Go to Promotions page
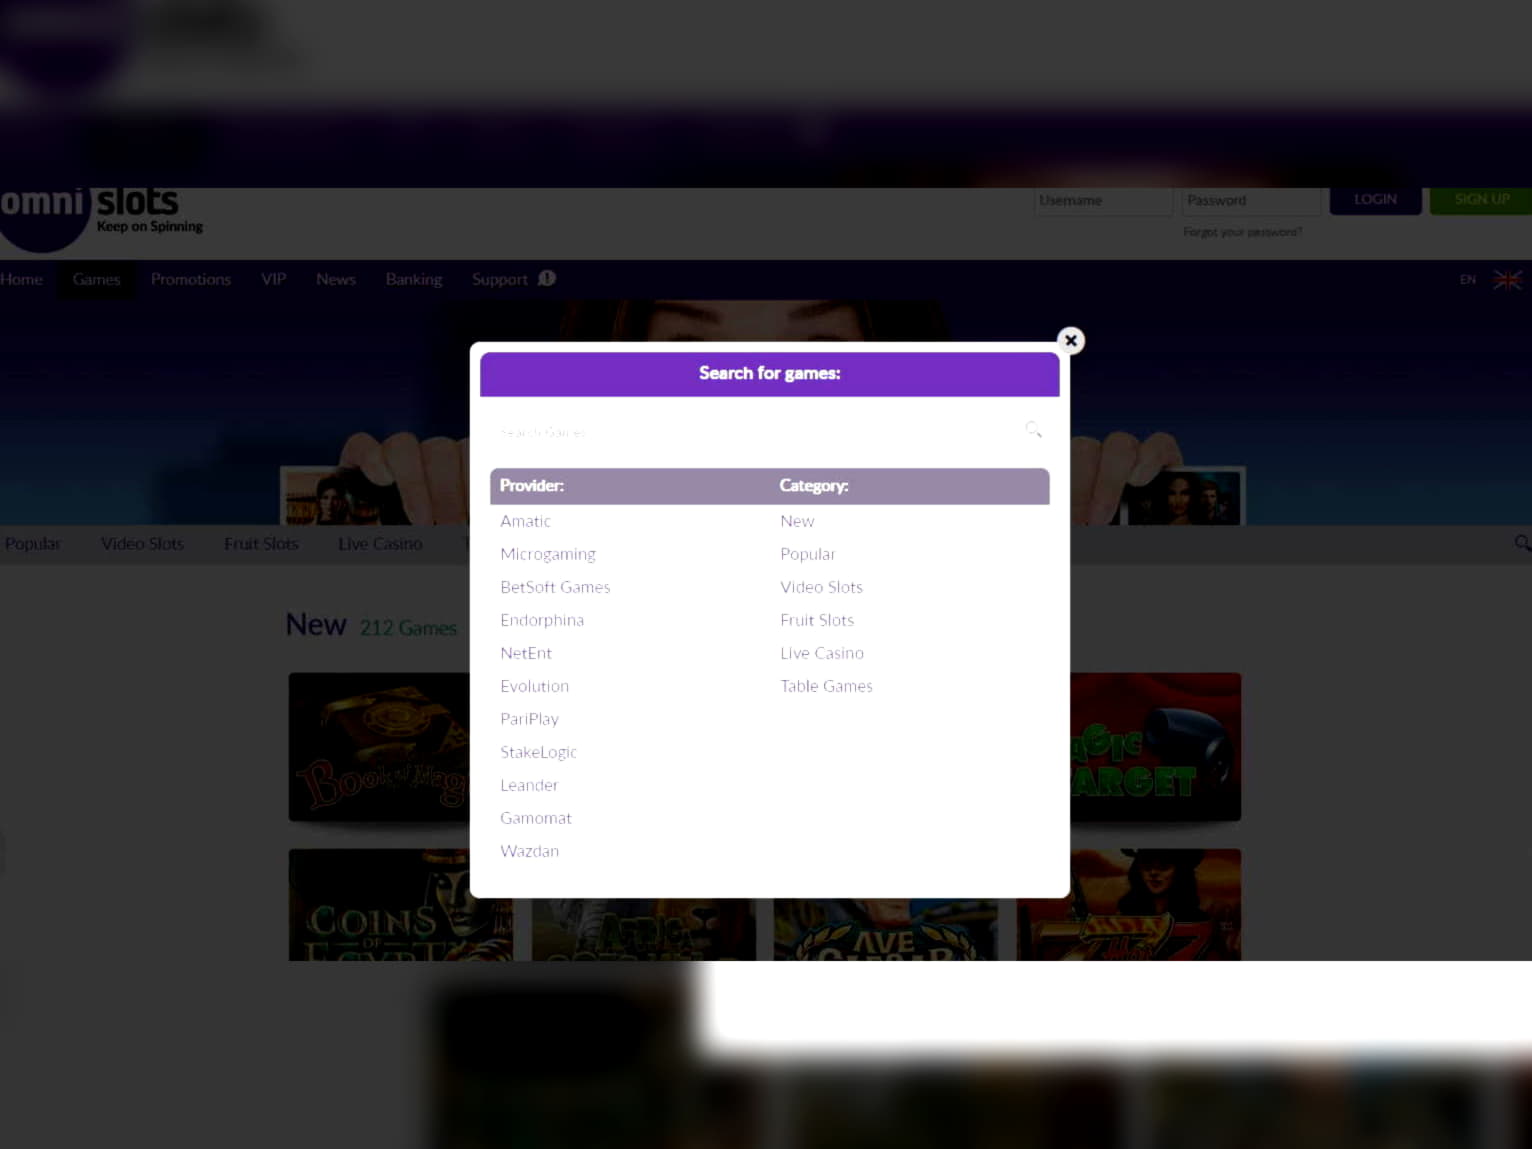This screenshot has width=1532, height=1149. (191, 279)
